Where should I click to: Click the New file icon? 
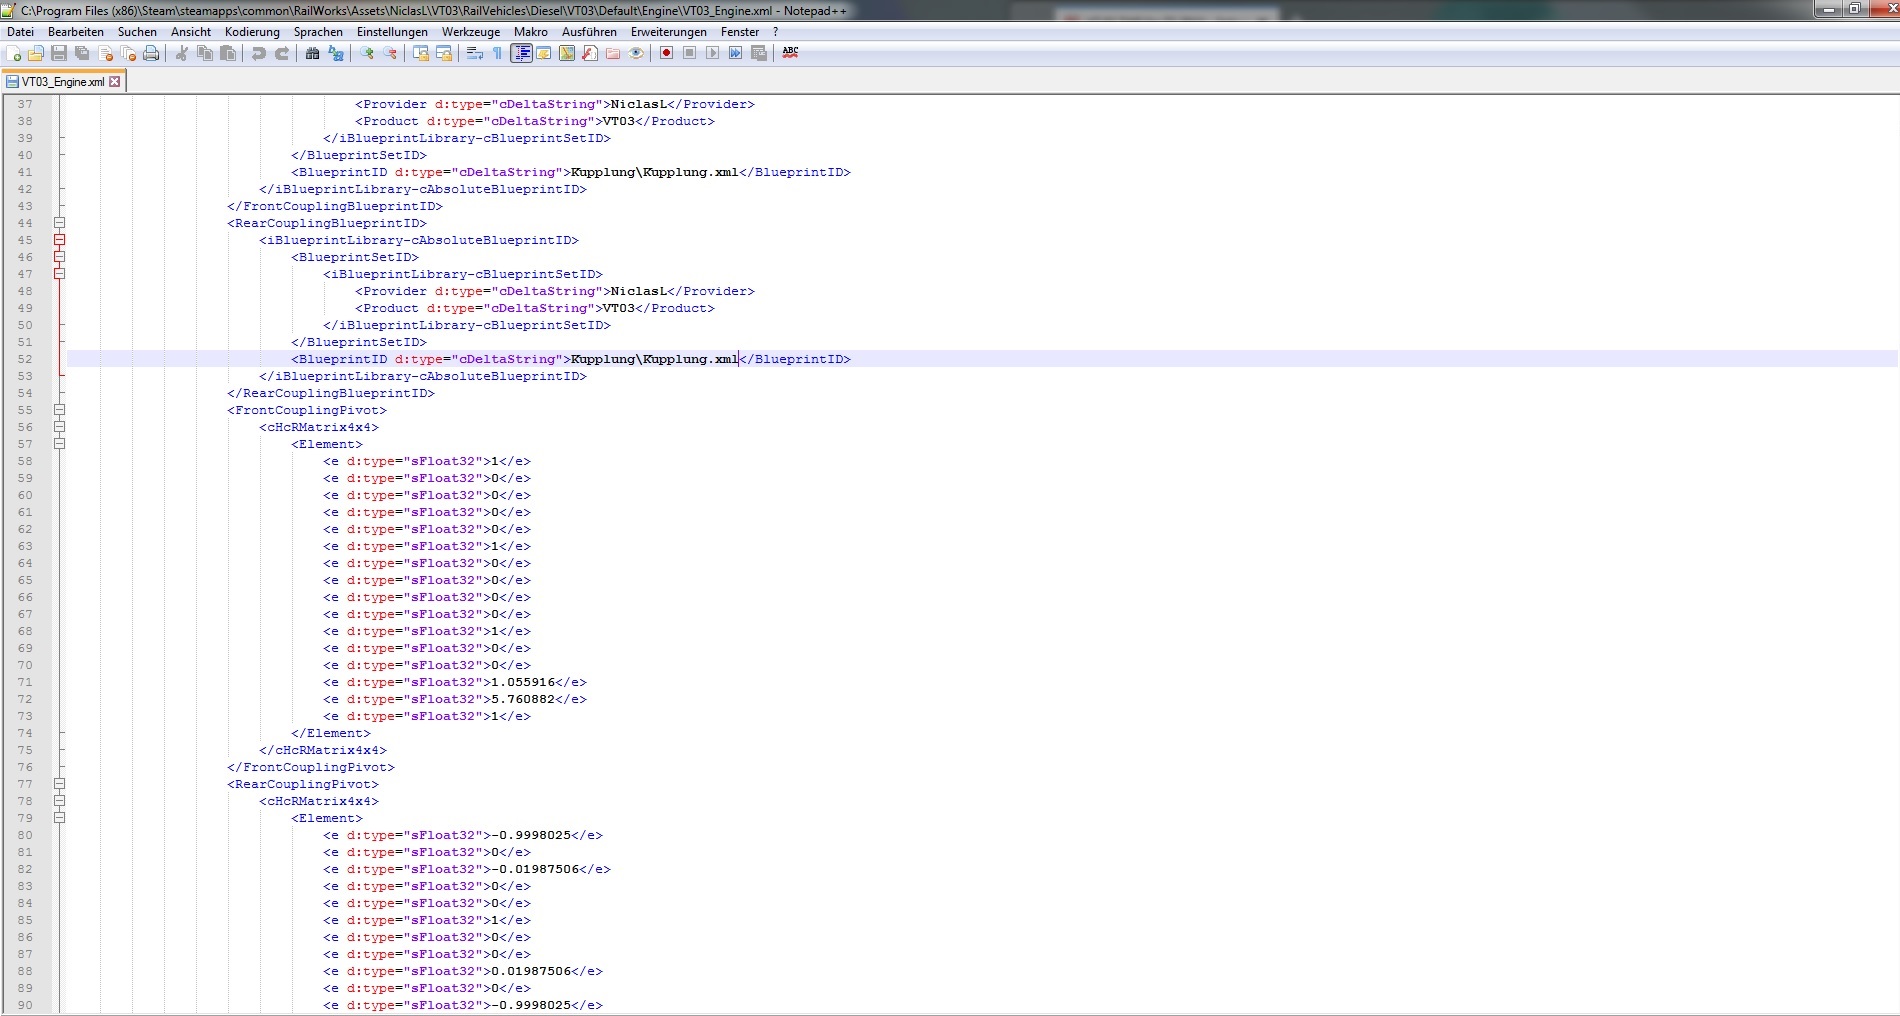pyautogui.click(x=14, y=53)
